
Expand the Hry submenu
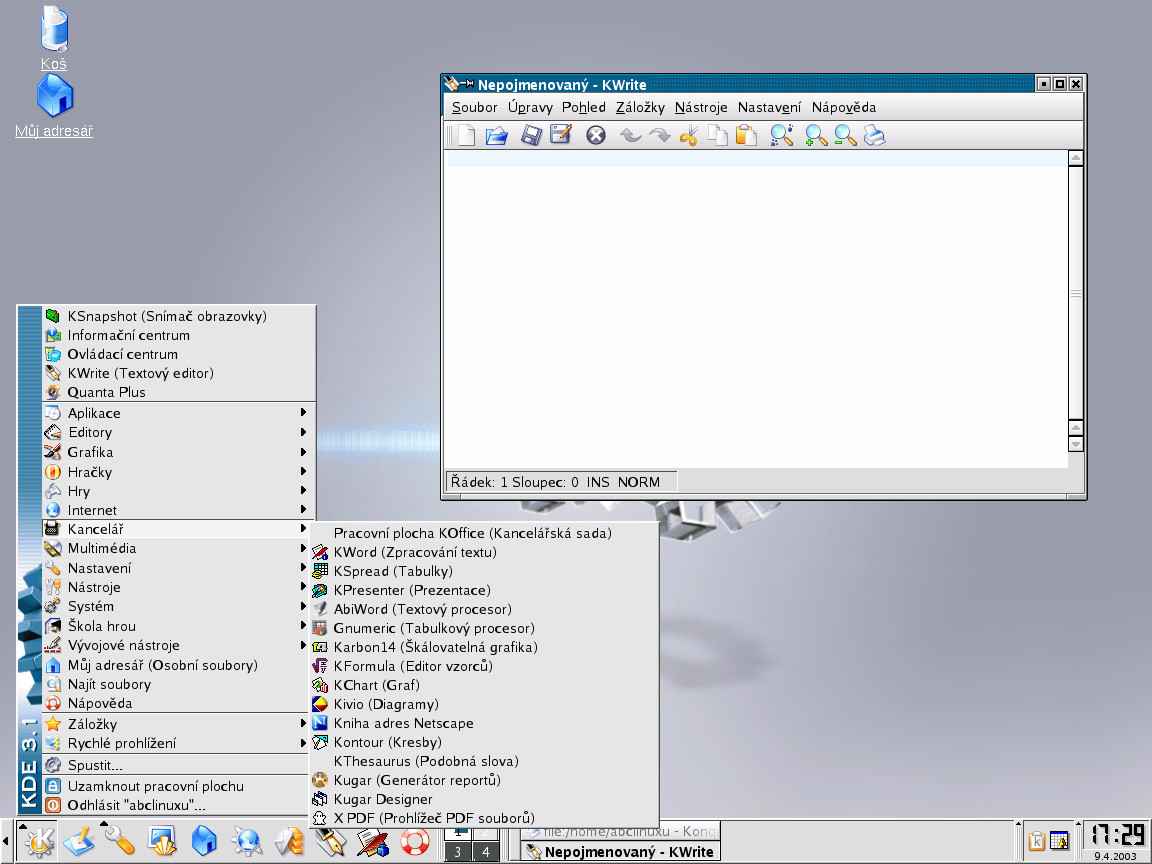[x=179, y=491]
